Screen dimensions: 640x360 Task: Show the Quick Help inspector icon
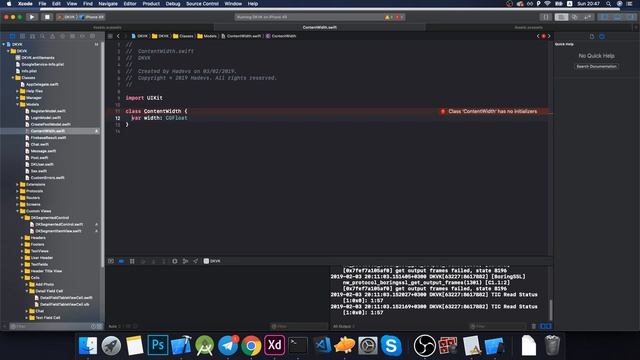point(602,36)
